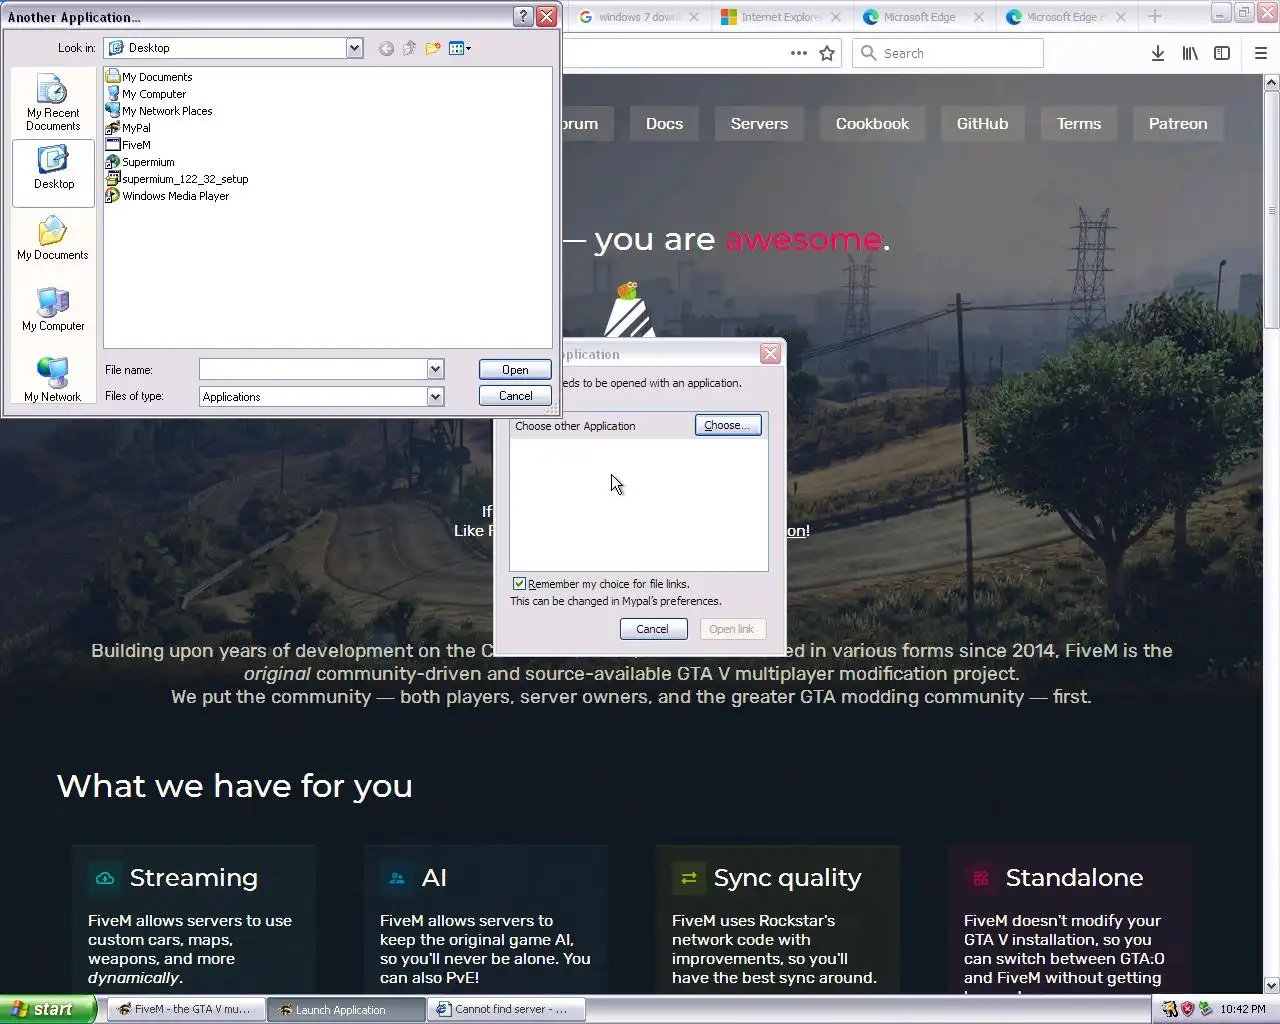
Task: Select My Recent Documents in the places bar
Action: [x=53, y=102]
